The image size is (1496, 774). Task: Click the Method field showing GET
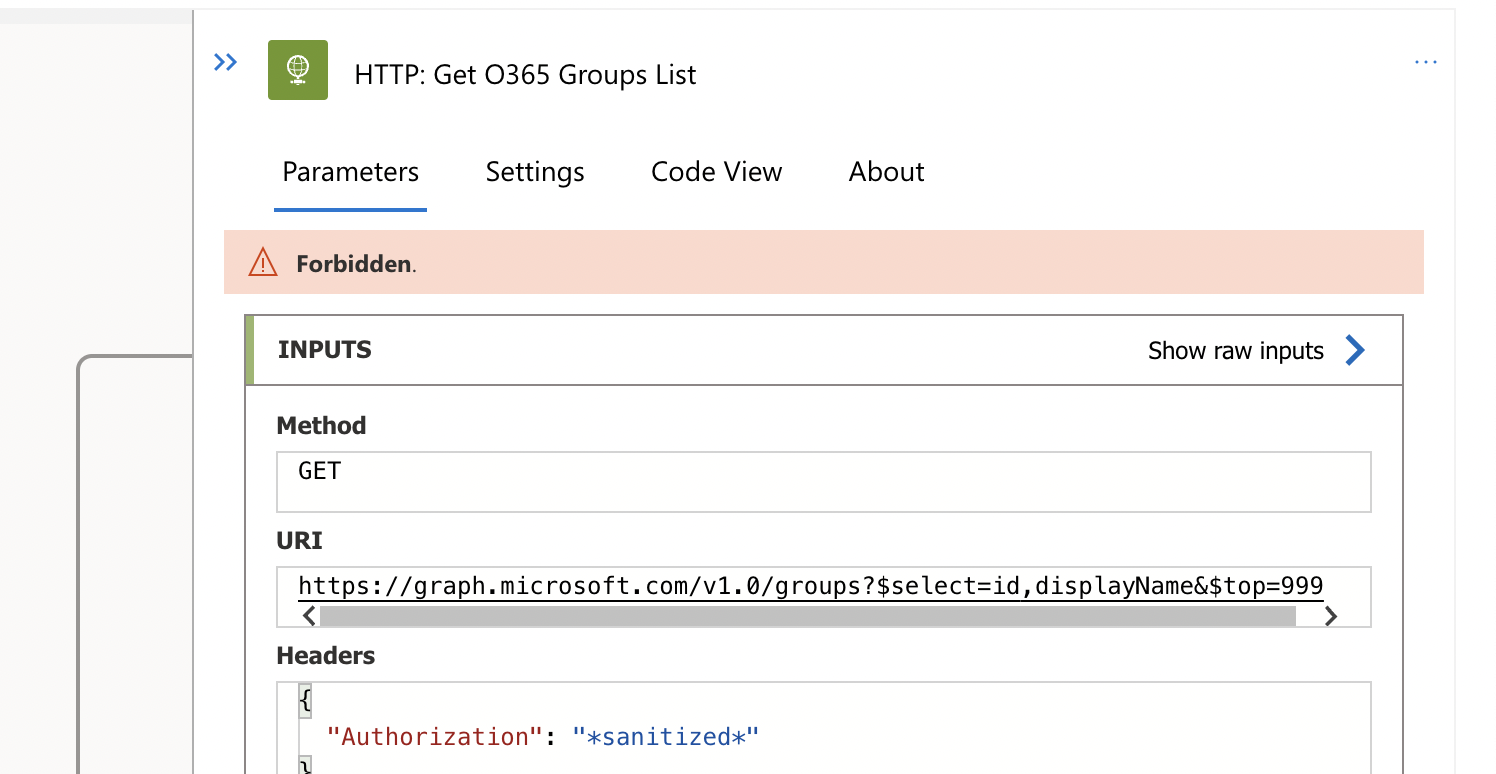coord(824,482)
